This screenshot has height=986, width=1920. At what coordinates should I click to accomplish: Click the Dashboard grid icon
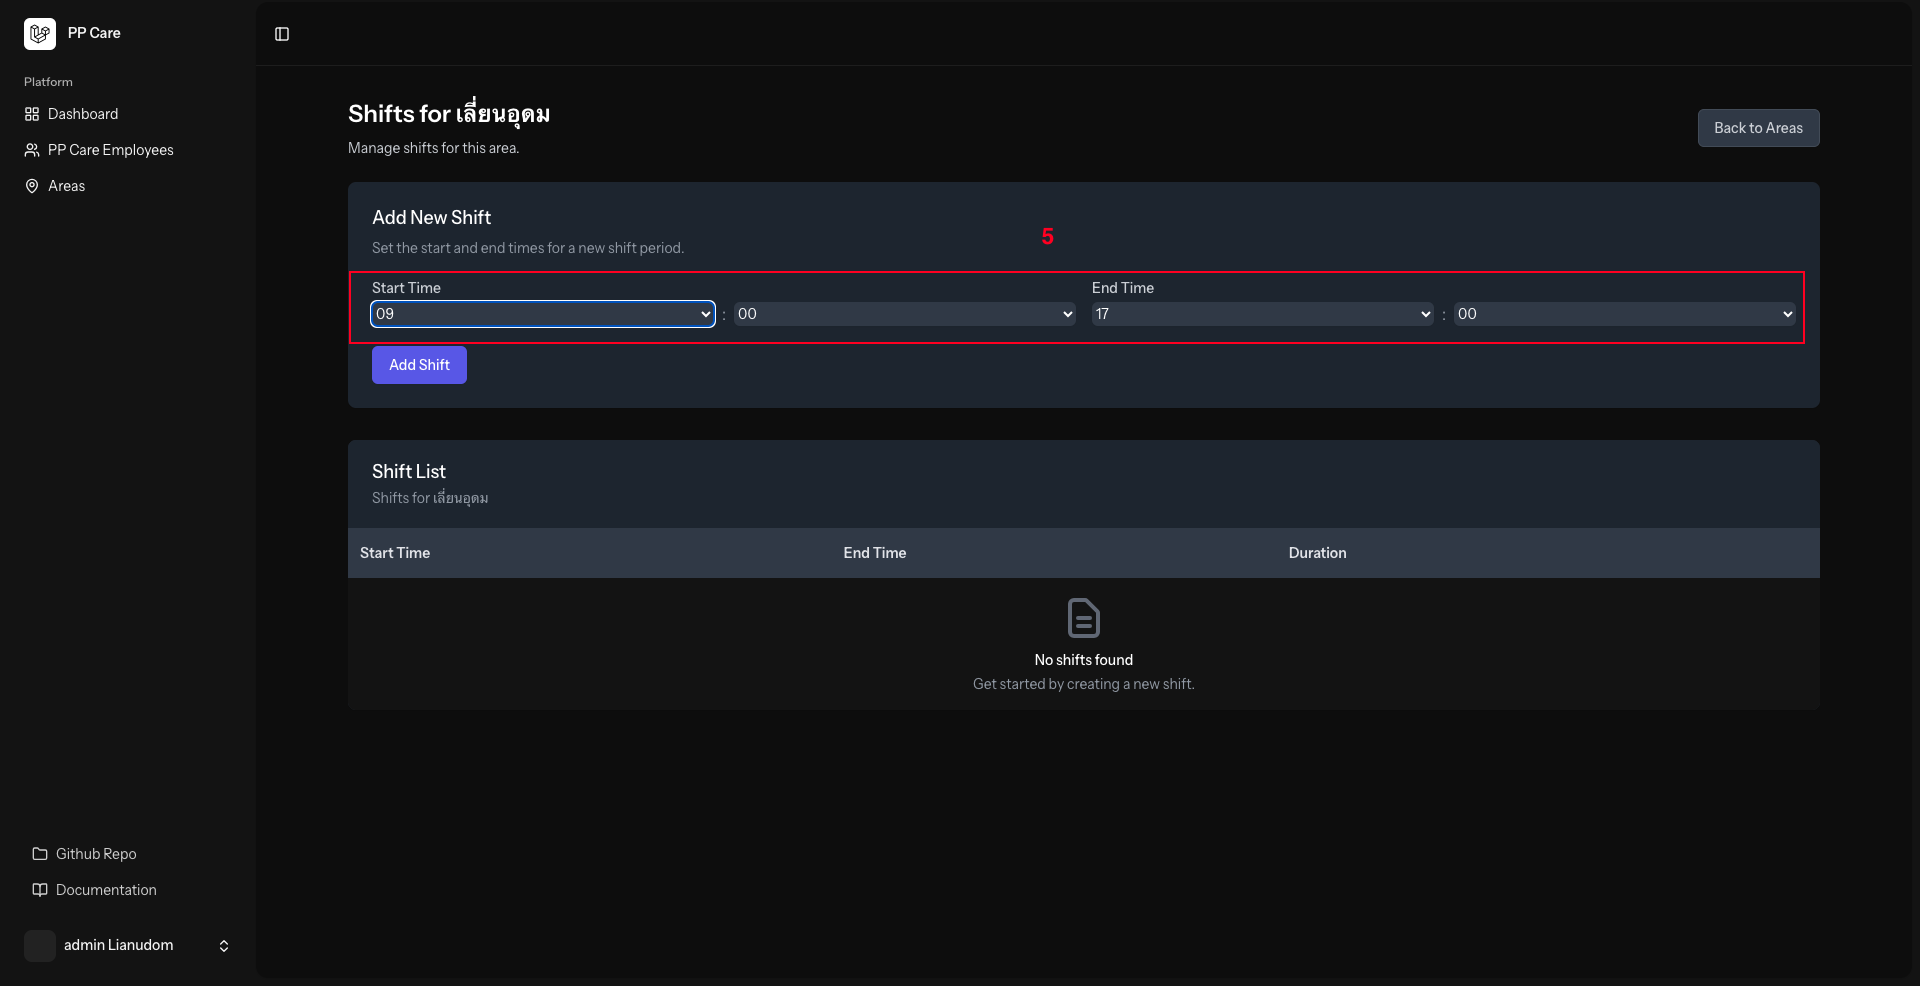pos(32,114)
